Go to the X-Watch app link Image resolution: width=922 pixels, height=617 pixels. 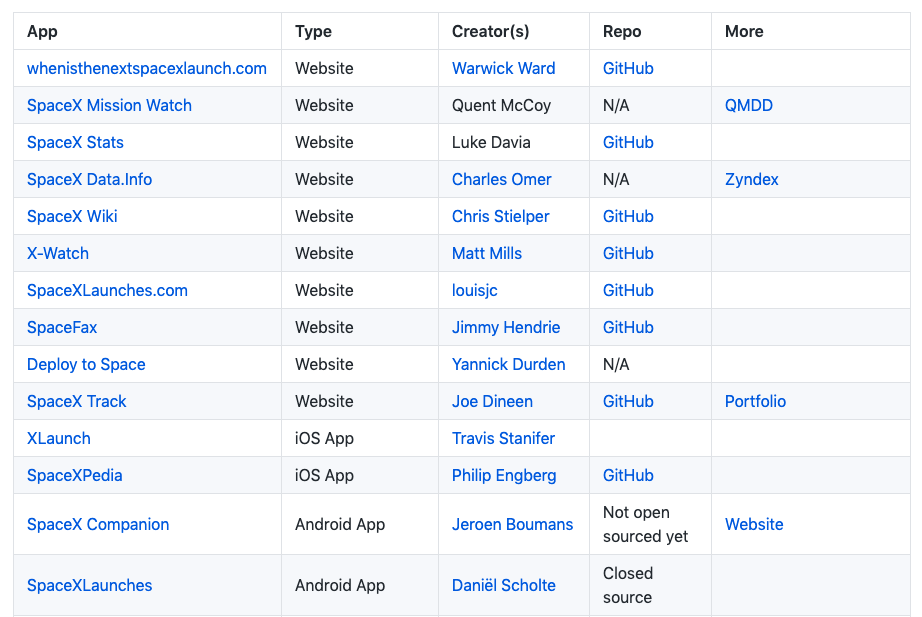pyautogui.click(x=58, y=253)
